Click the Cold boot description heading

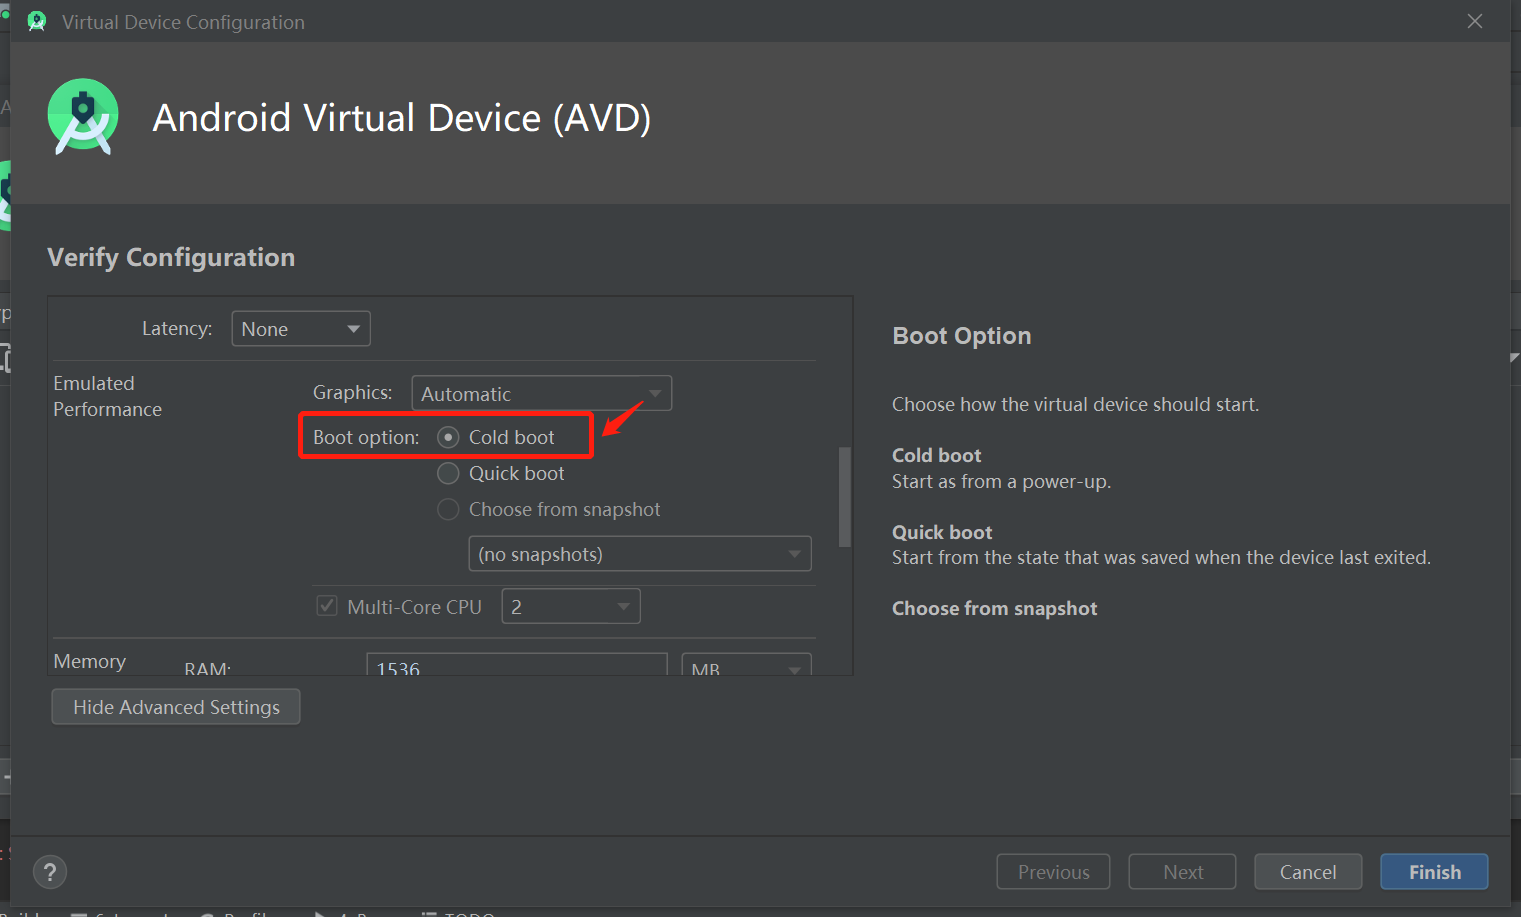pos(936,455)
